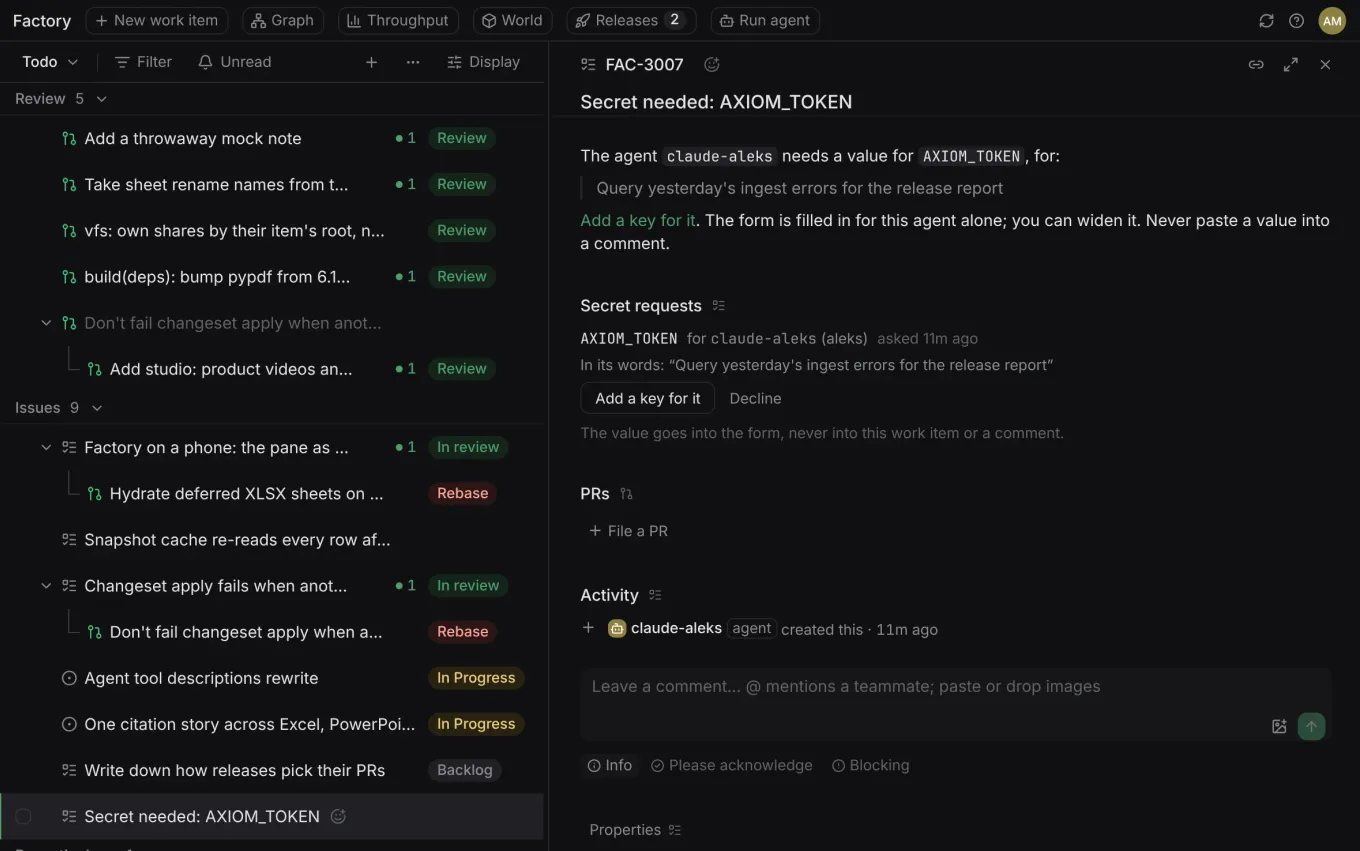Click the plus icon in list toolbar
Screen dimensions: 1360x851
[x=371, y=62]
